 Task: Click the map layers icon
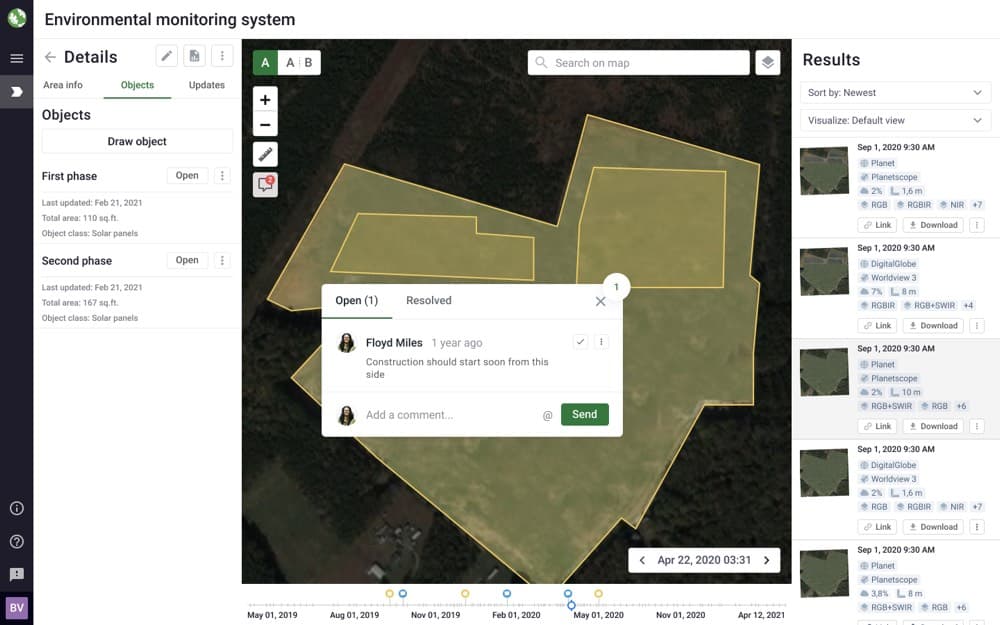tap(767, 63)
